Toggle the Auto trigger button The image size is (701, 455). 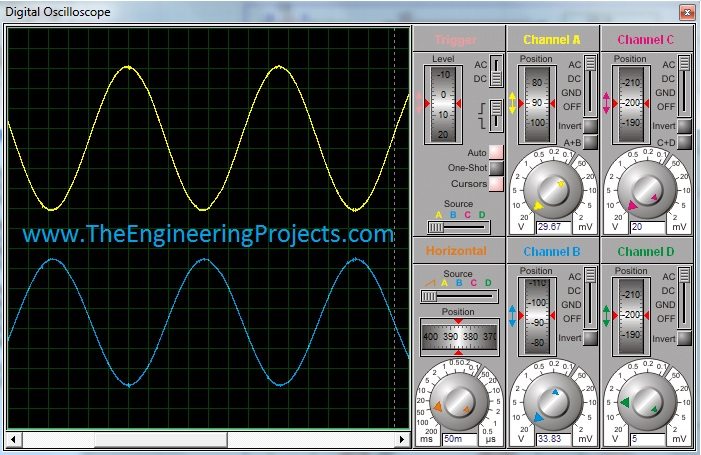496,152
